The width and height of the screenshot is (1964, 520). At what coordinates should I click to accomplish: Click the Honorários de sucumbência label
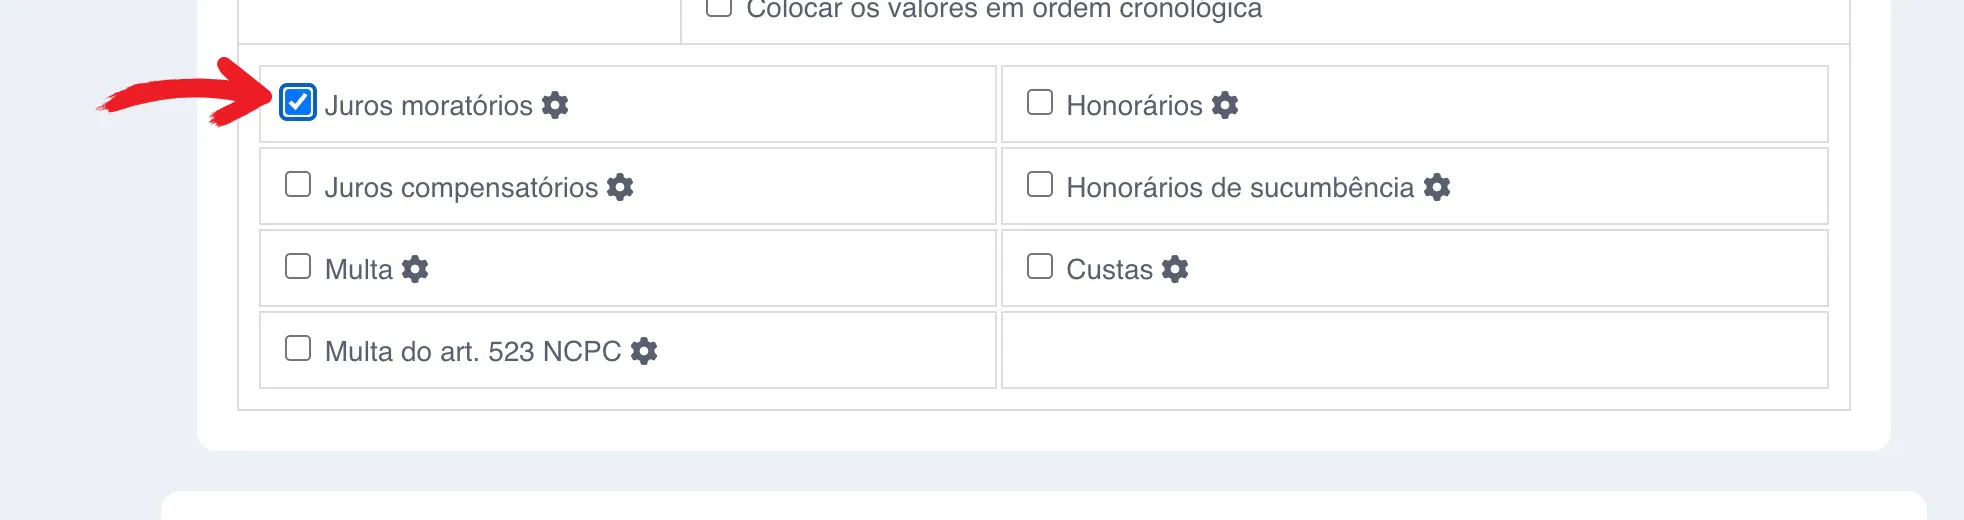1240,188
